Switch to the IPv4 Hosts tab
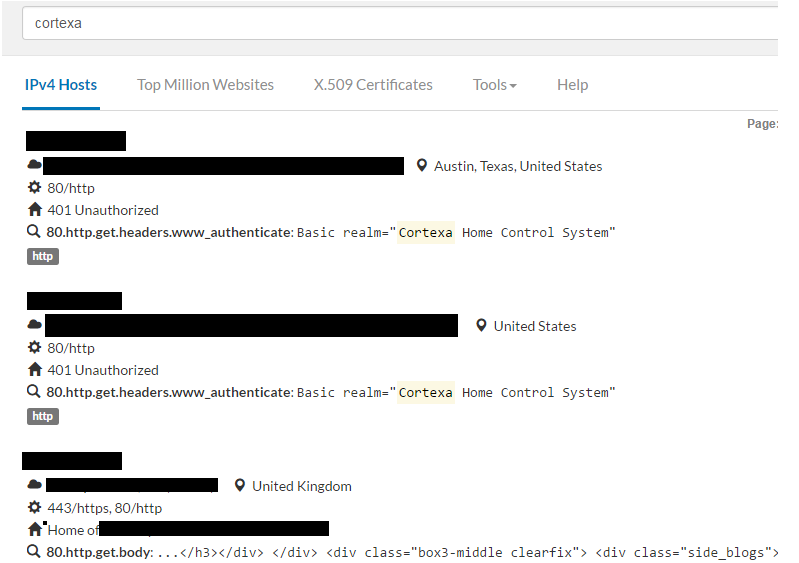799x563 pixels. point(61,85)
